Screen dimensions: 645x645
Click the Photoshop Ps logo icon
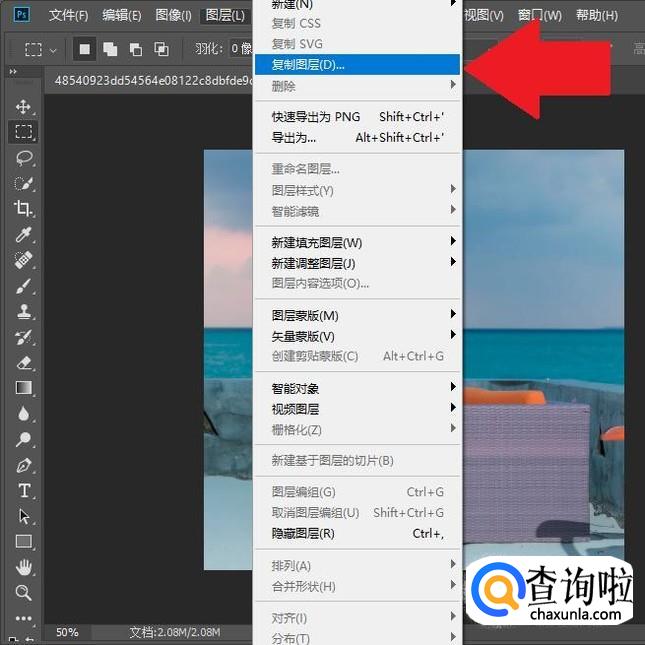point(21,15)
